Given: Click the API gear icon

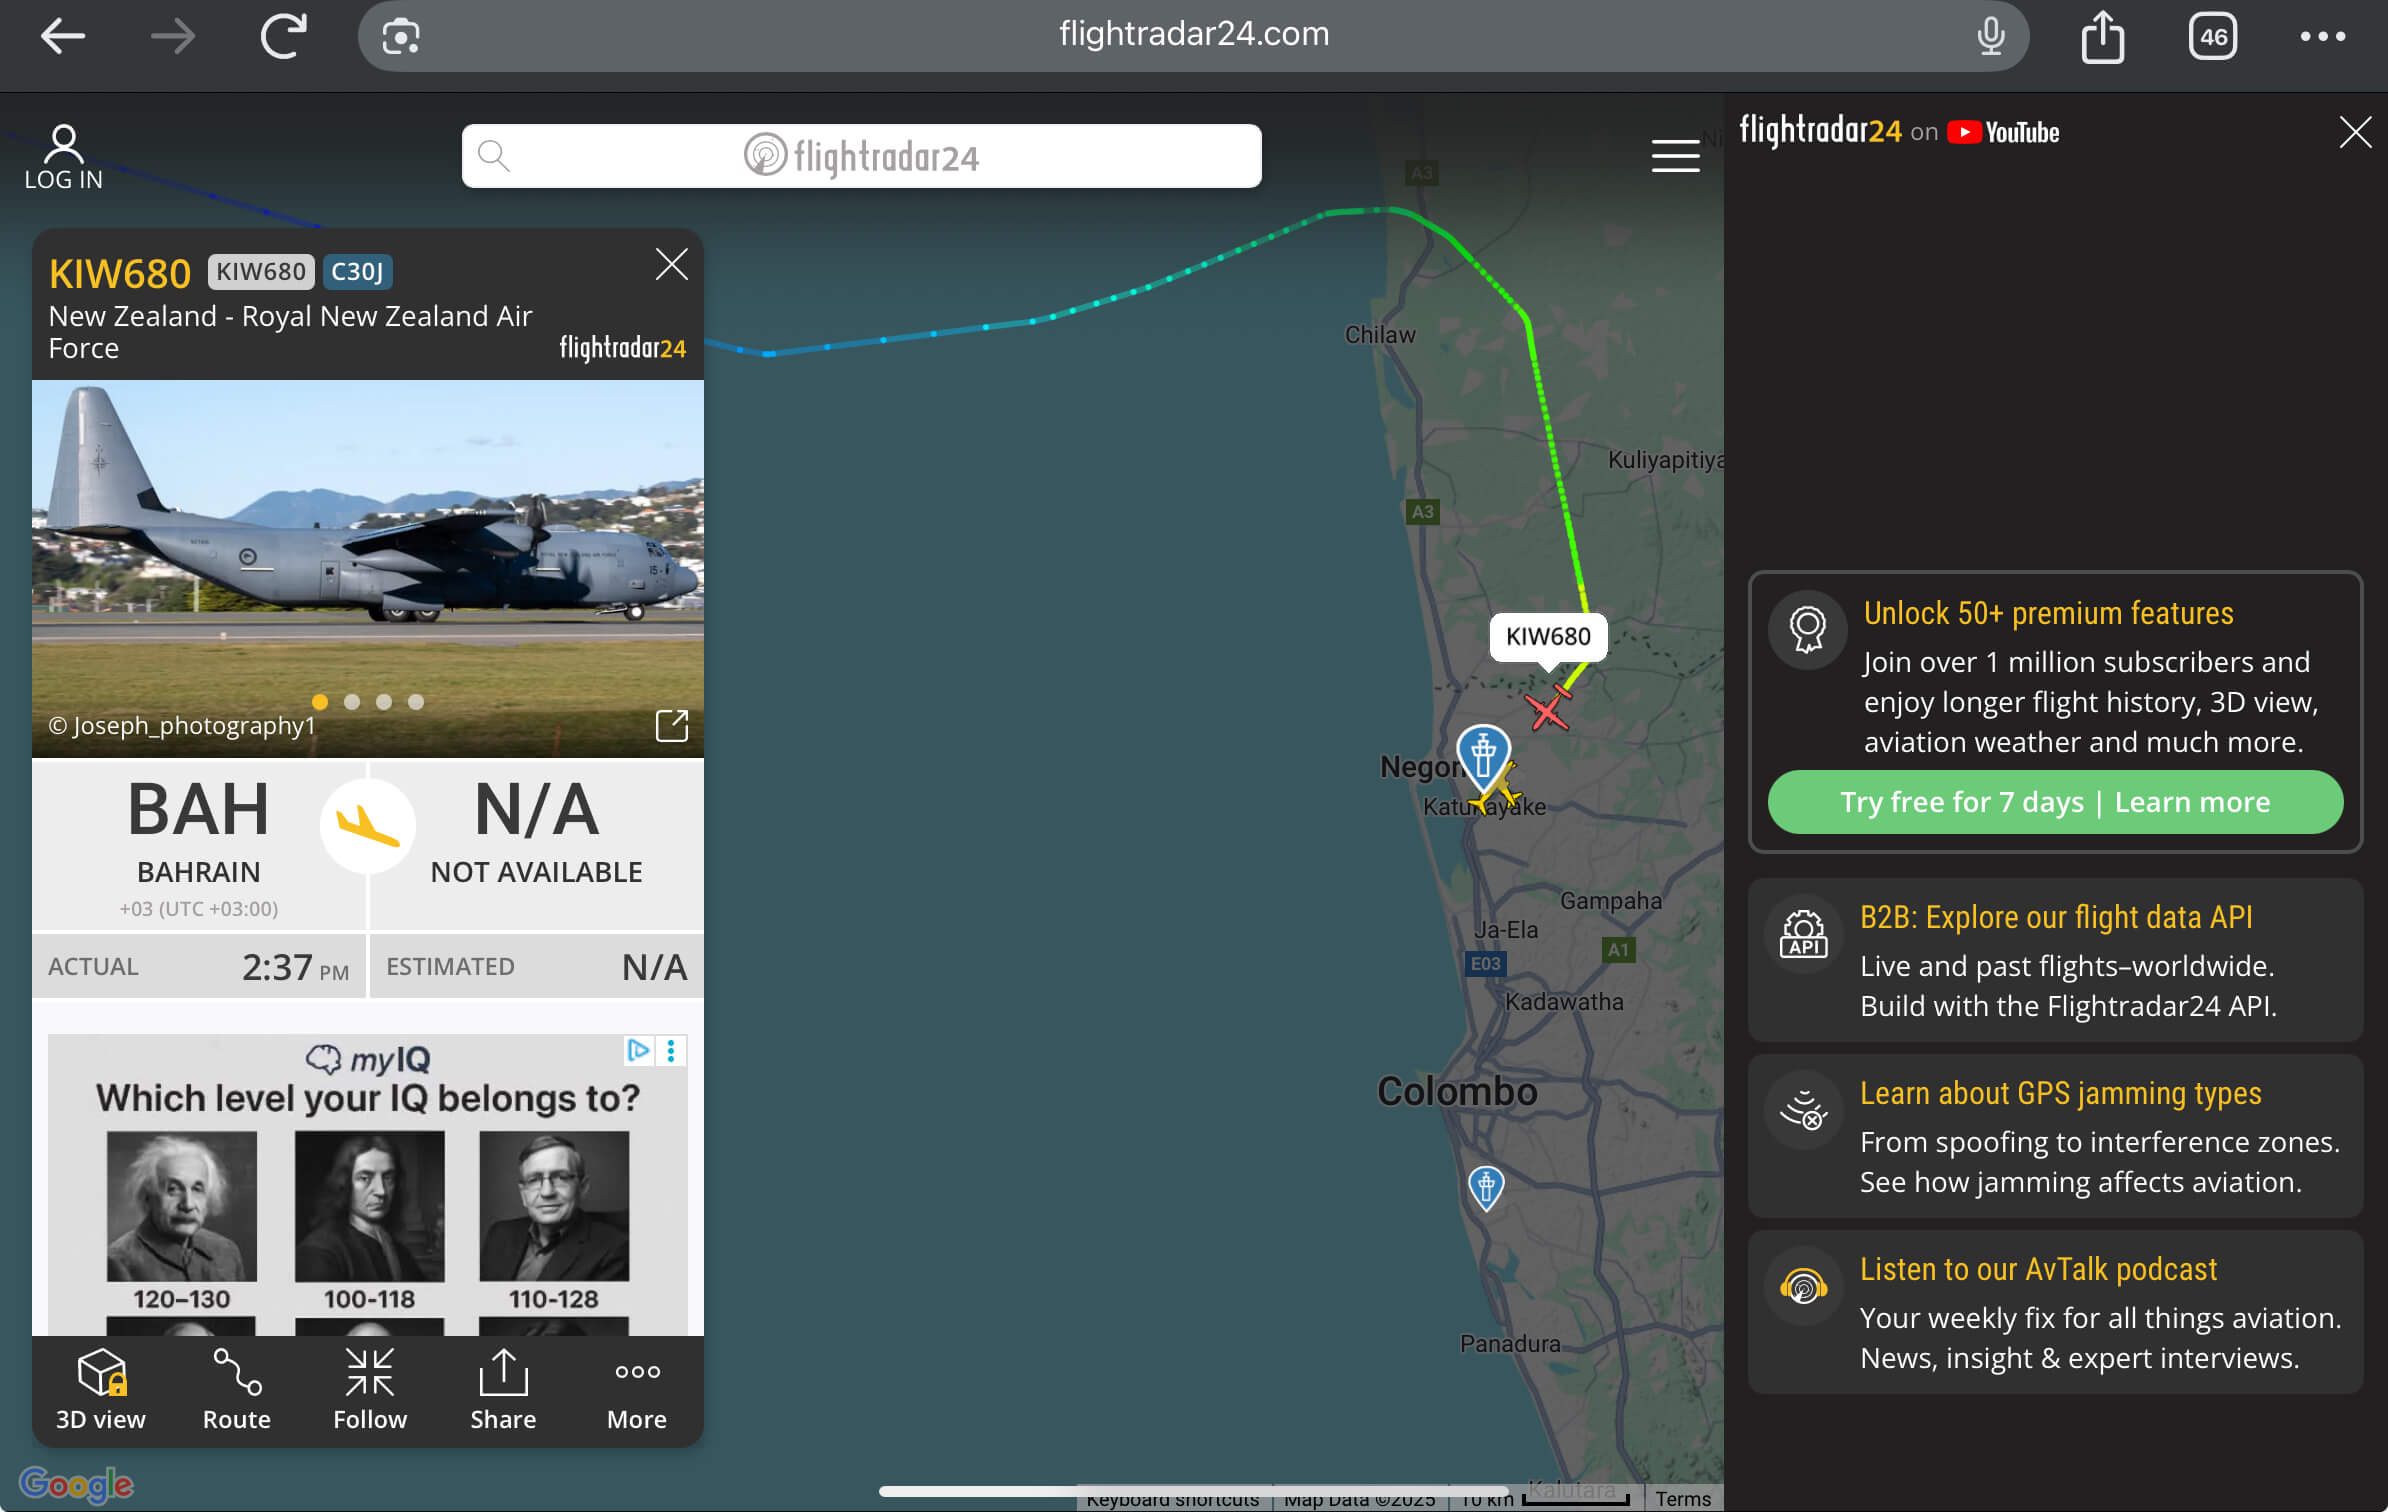Looking at the screenshot, I should [1803, 934].
